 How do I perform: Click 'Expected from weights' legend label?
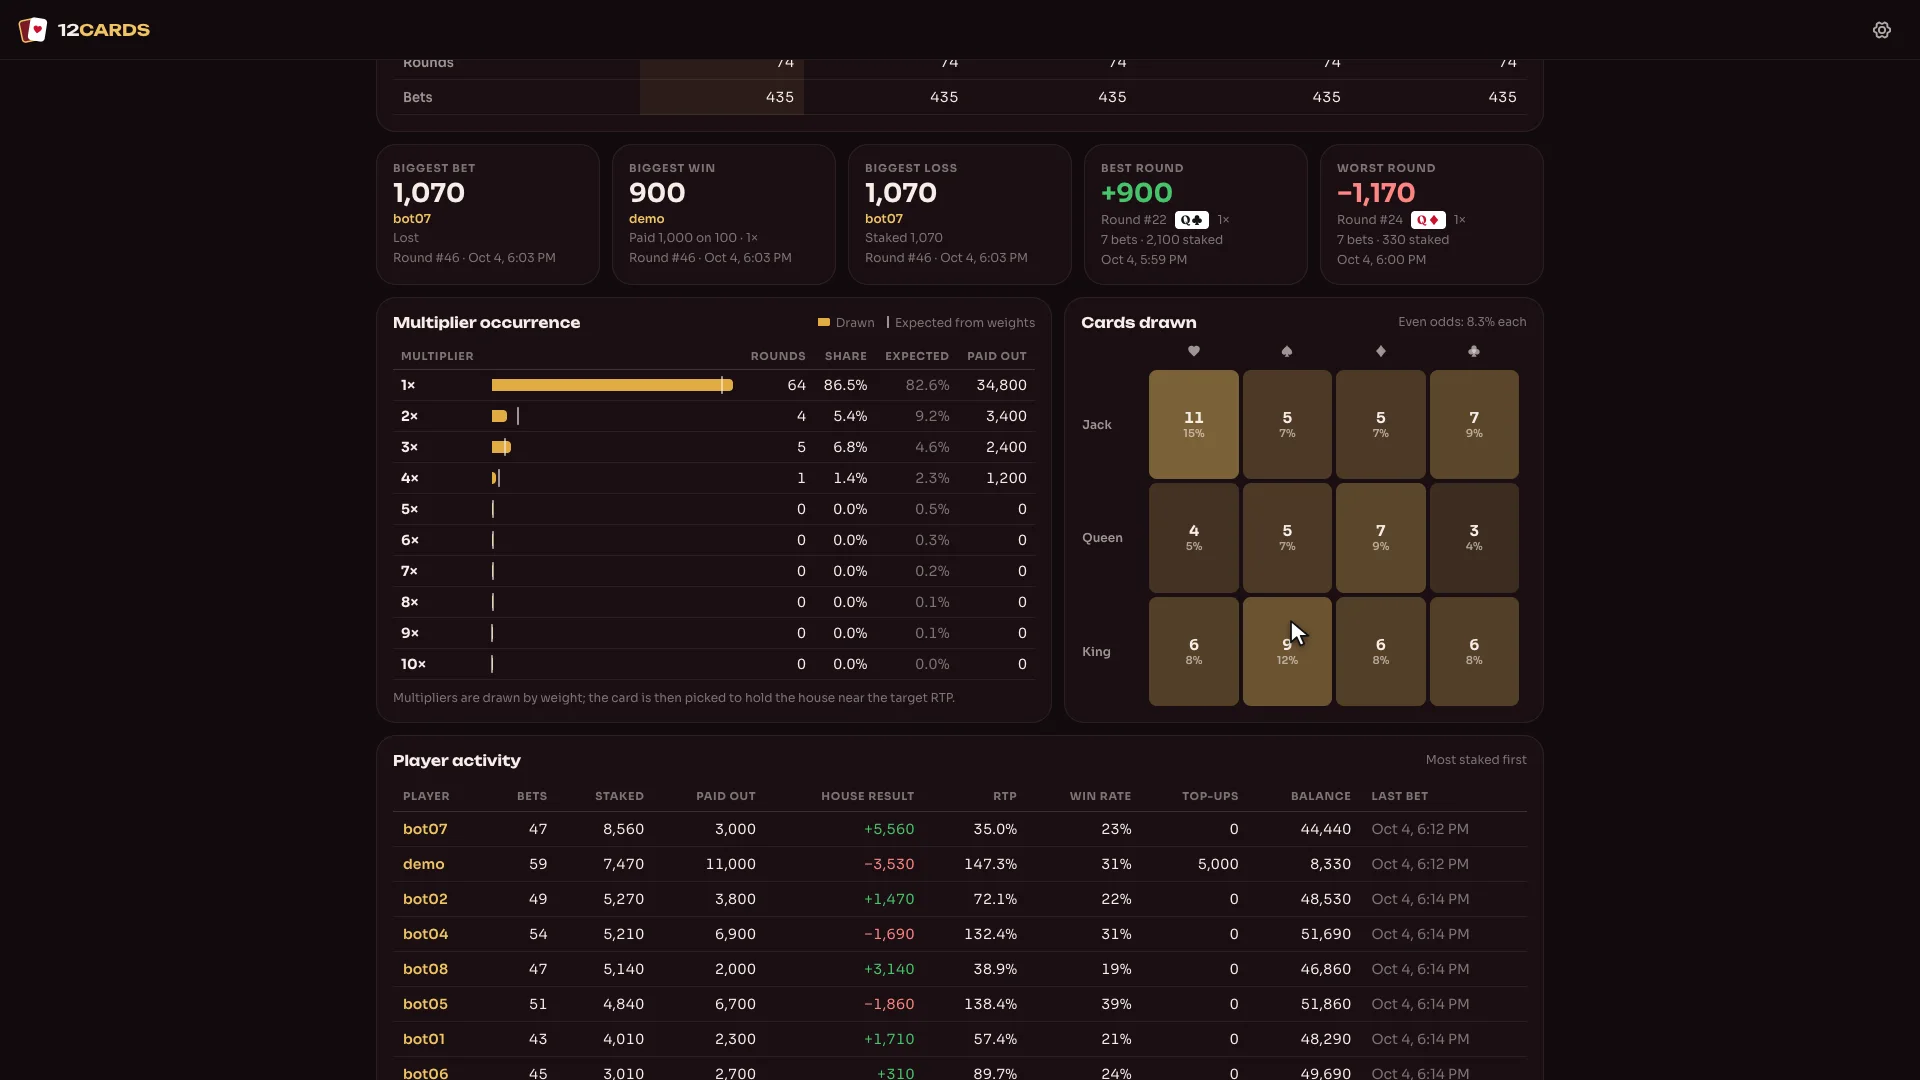tap(965, 323)
